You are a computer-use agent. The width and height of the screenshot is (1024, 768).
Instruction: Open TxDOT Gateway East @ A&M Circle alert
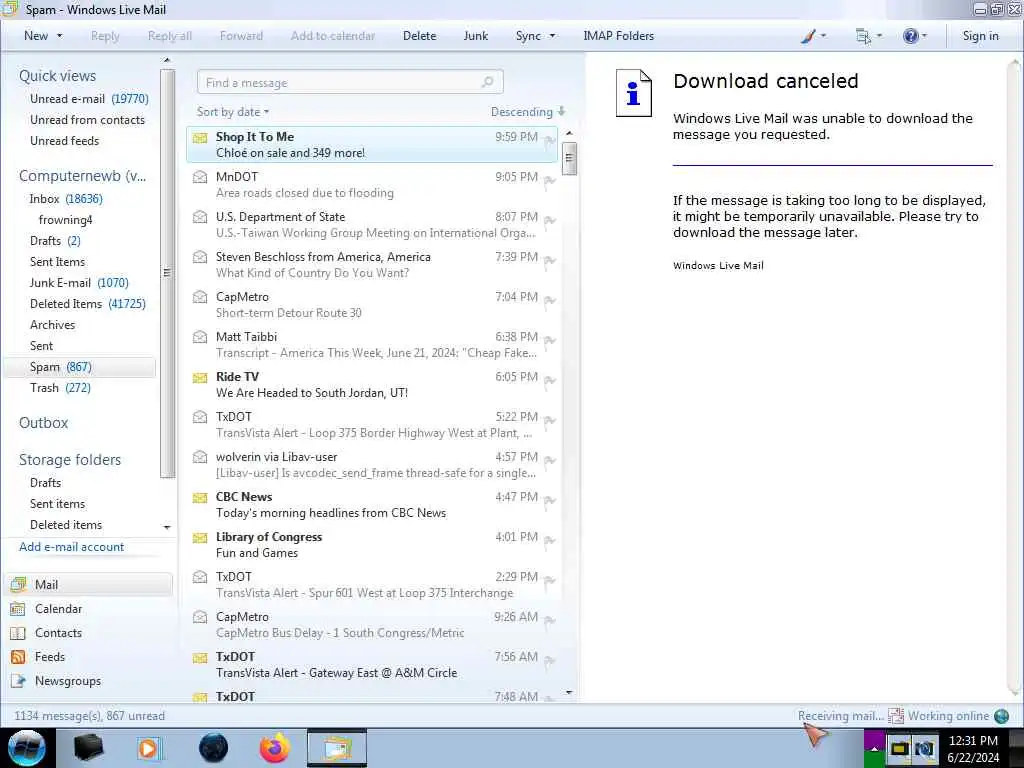point(372,665)
